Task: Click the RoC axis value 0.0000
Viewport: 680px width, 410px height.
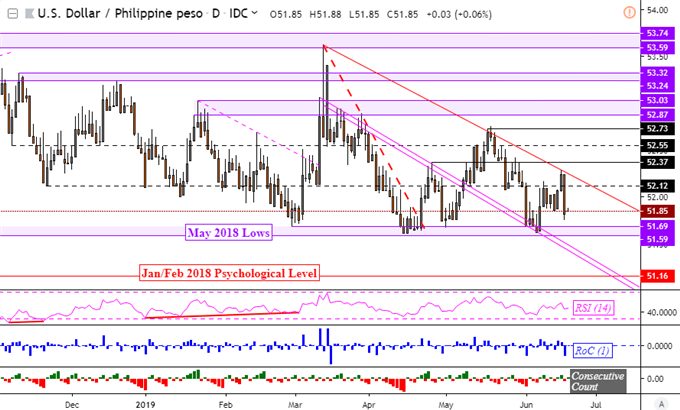Action: [660, 346]
